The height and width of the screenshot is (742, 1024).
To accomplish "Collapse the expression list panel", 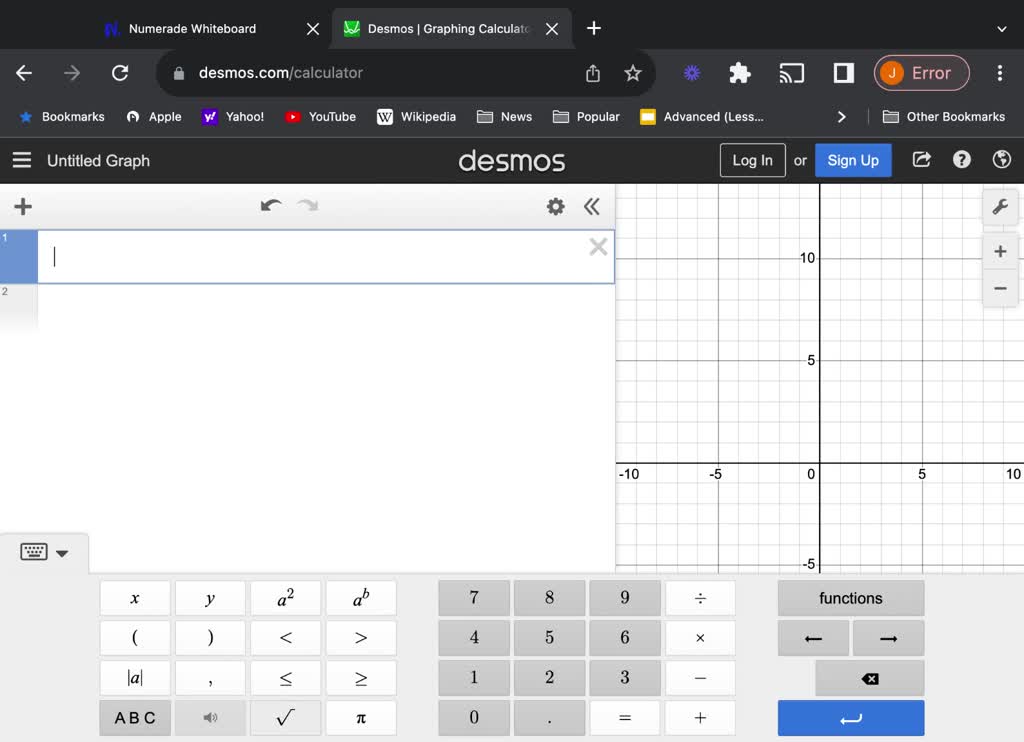I will (x=592, y=206).
